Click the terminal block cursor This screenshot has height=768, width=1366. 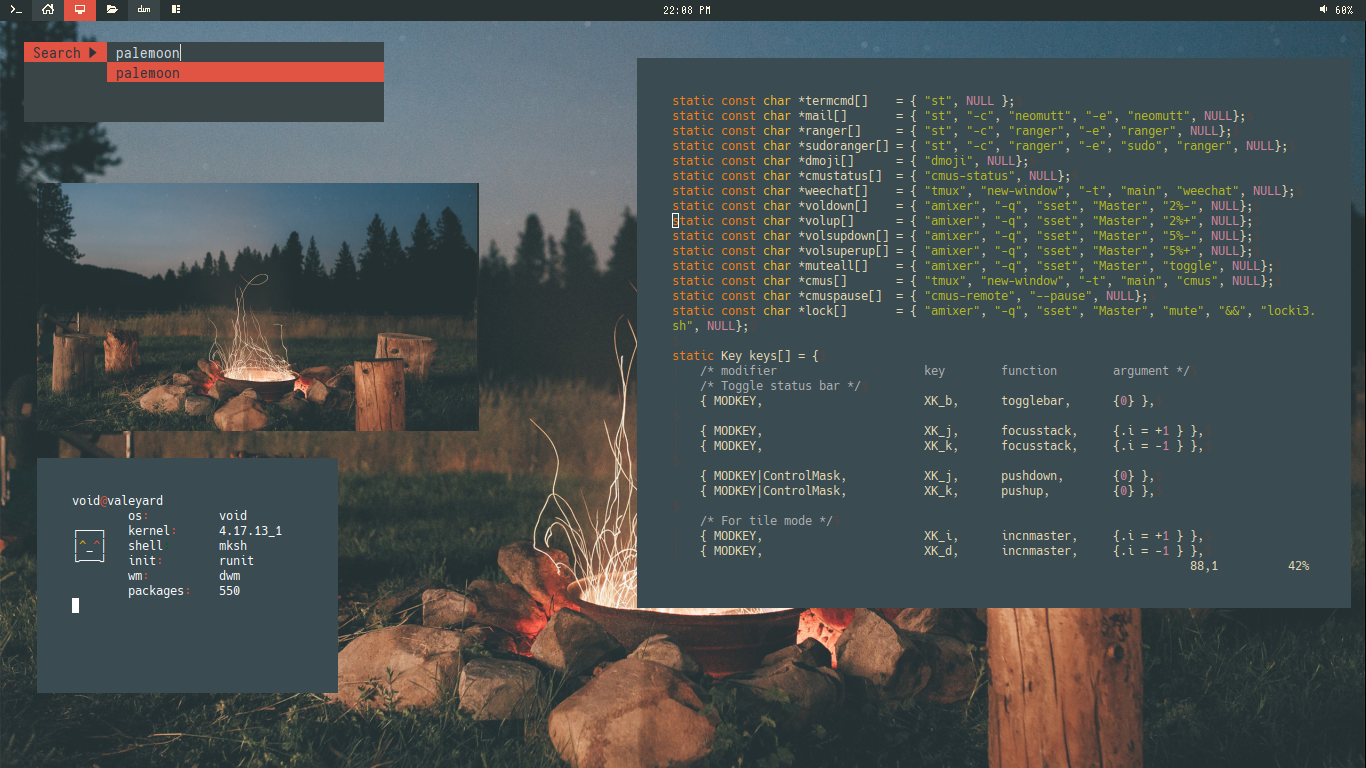75,605
